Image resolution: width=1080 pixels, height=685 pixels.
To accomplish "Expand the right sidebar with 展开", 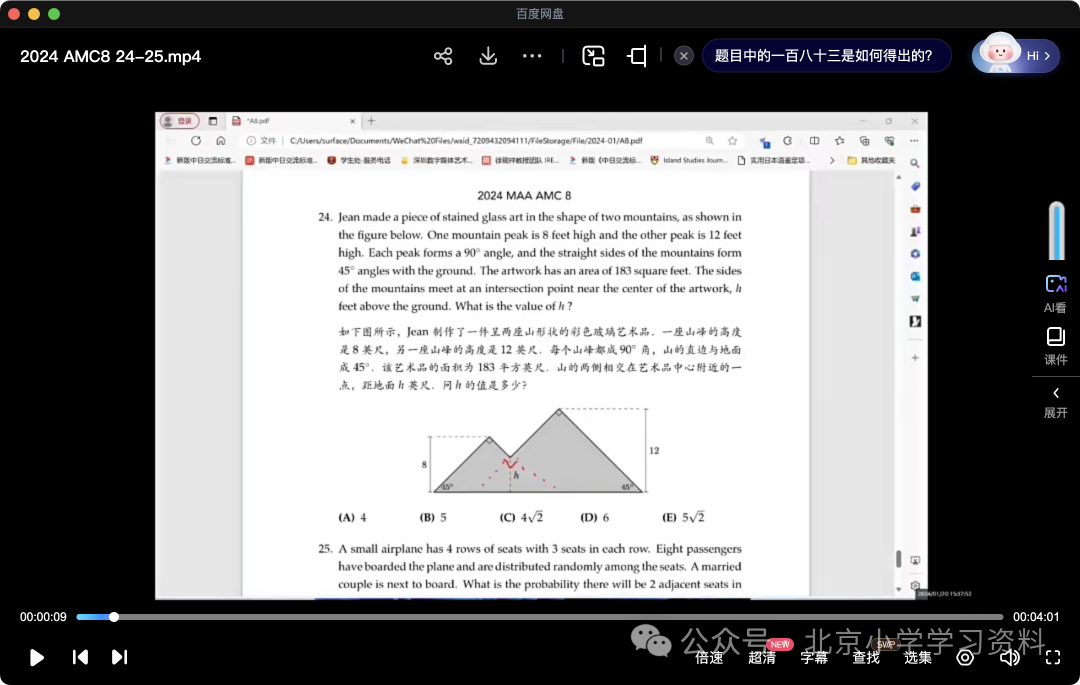I will pyautogui.click(x=1055, y=403).
